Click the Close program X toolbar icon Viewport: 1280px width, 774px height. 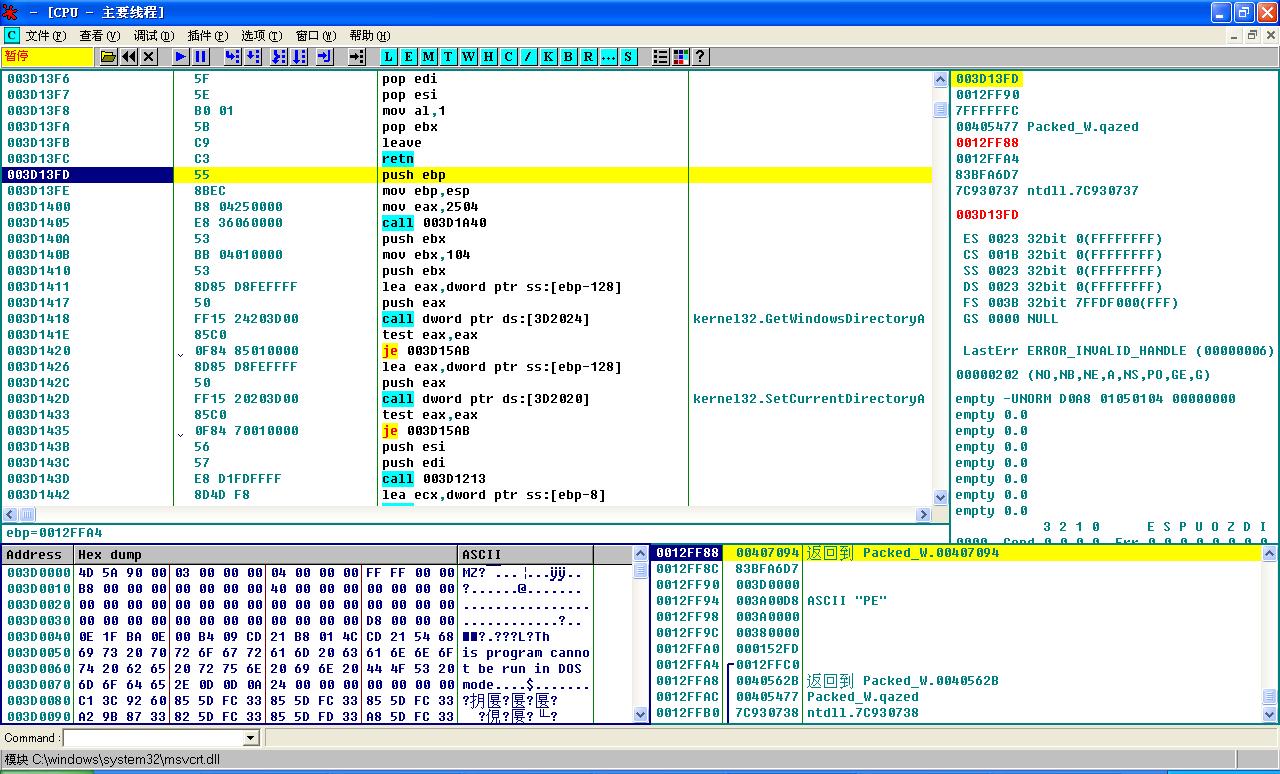[149, 57]
